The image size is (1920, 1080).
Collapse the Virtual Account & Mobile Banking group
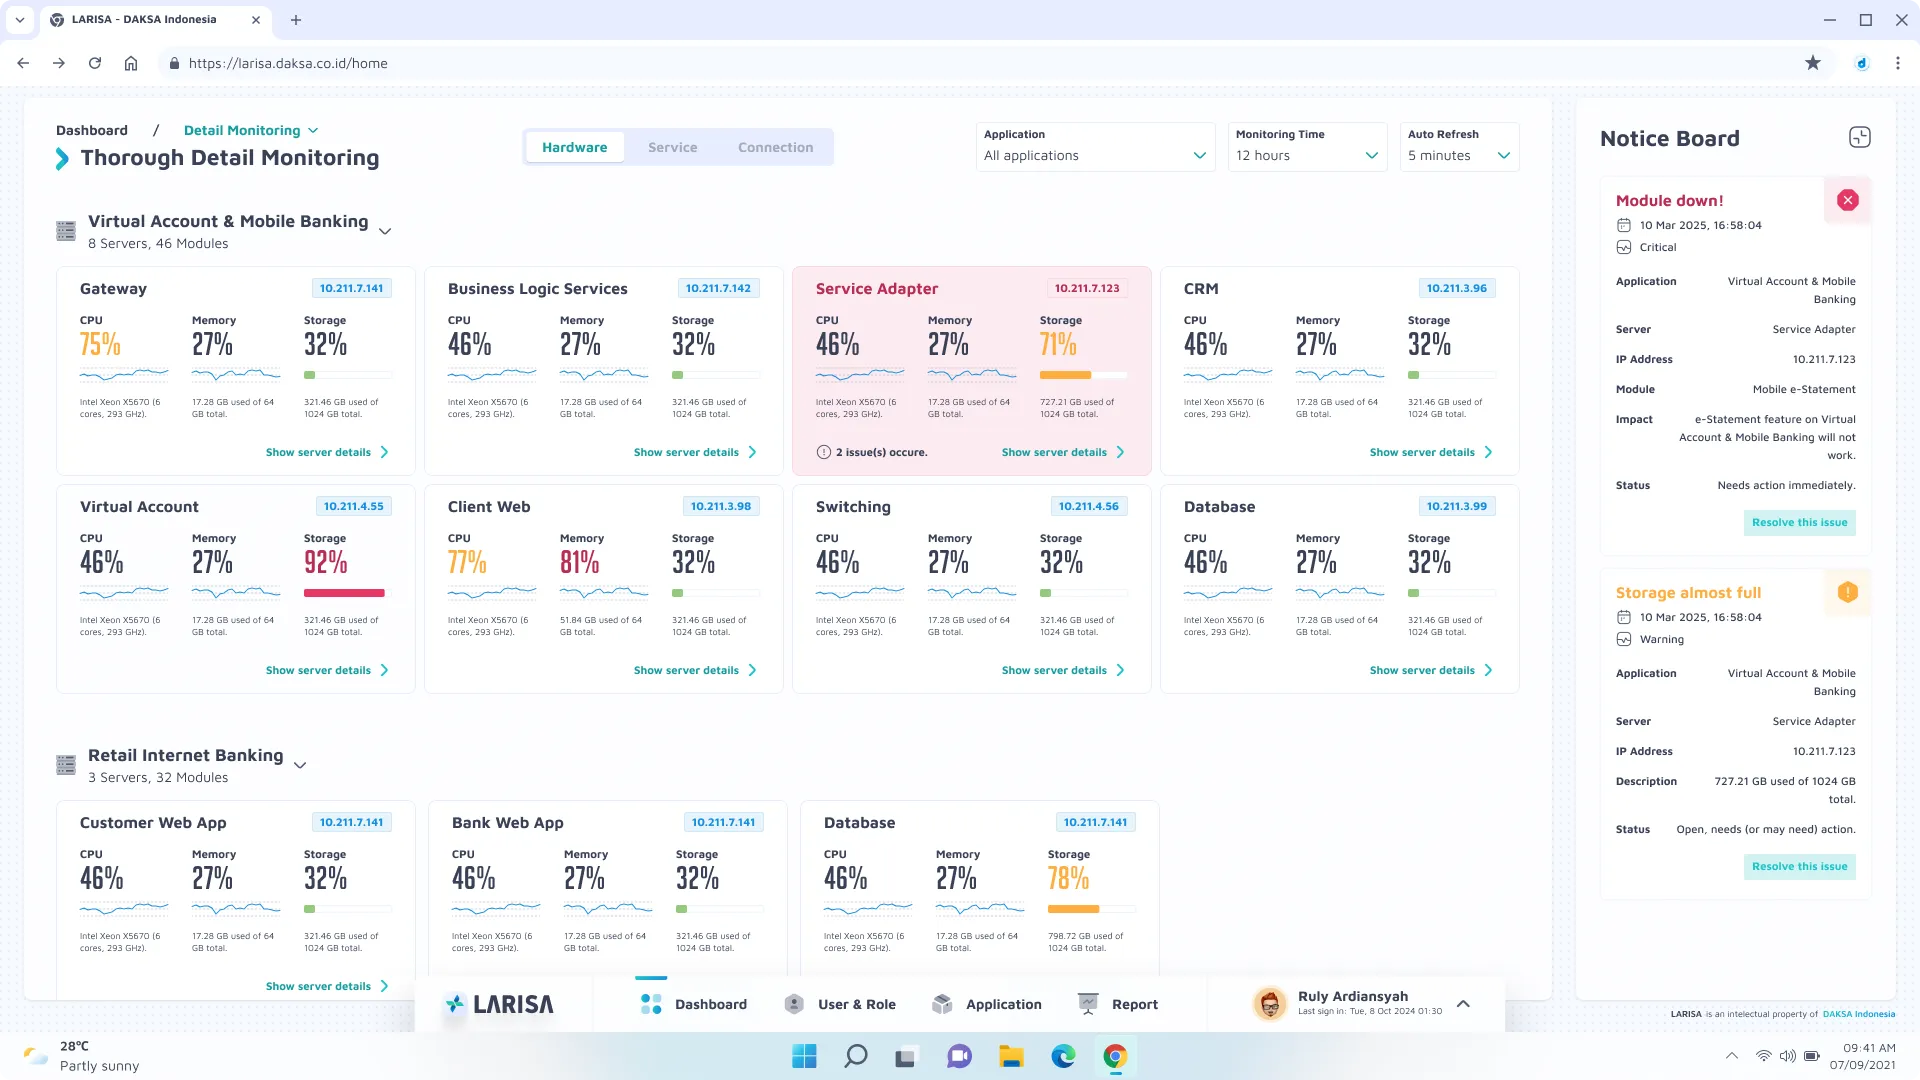click(x=385, y=231)
